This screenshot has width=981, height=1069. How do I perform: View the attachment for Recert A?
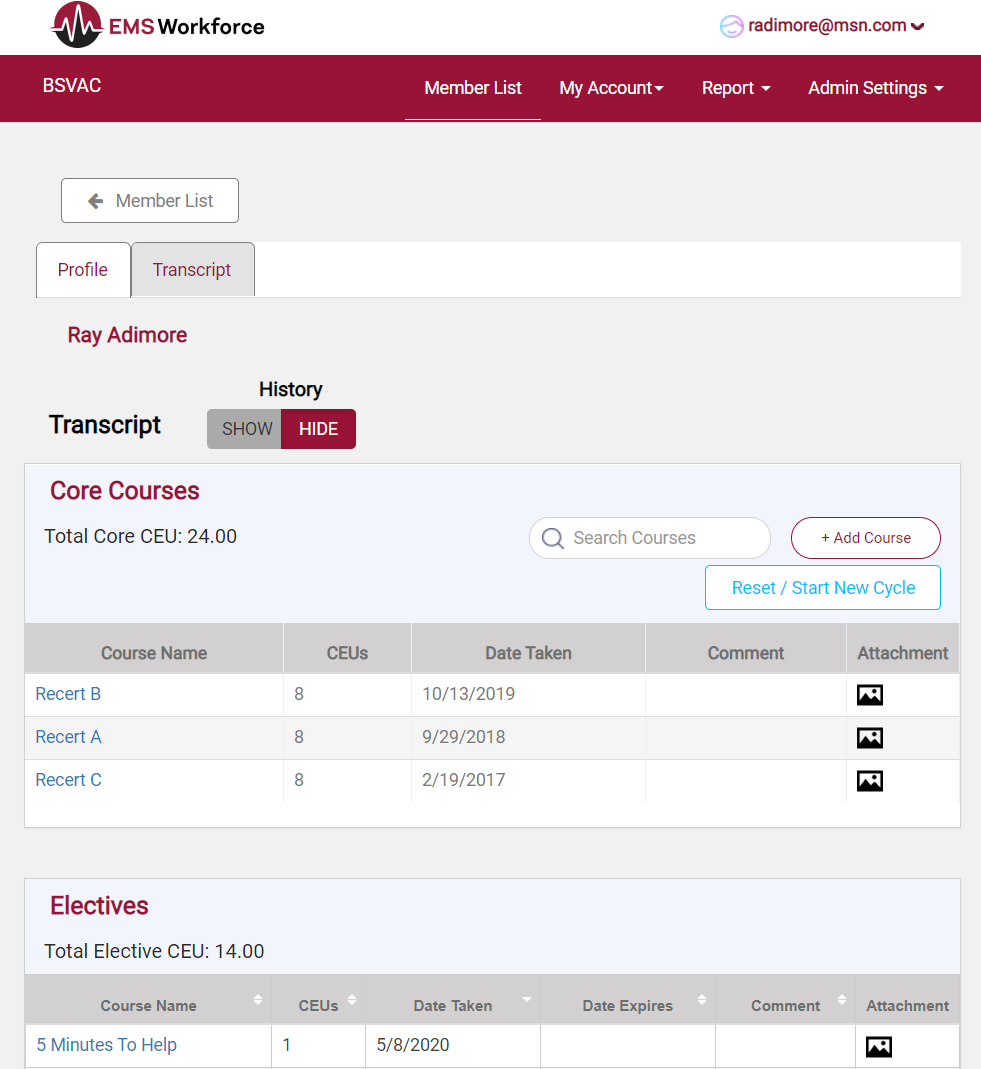click(869, 737)
